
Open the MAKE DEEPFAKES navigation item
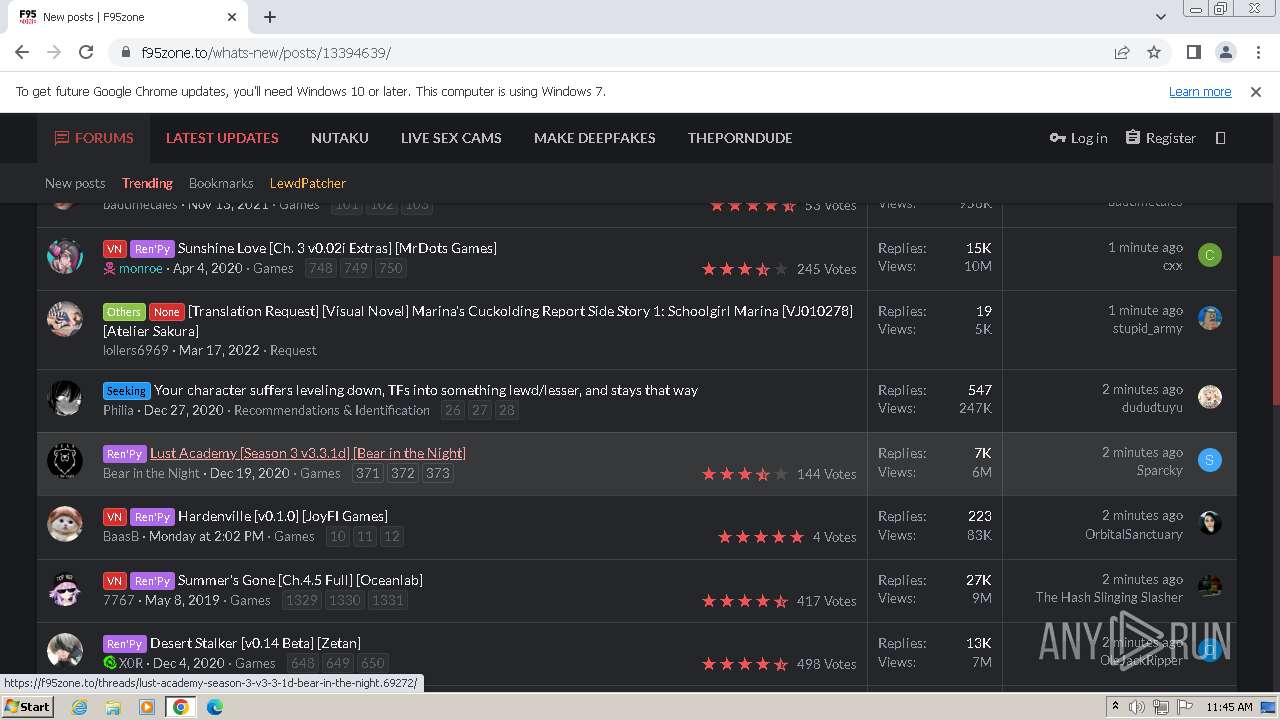(x=595, y=138)
